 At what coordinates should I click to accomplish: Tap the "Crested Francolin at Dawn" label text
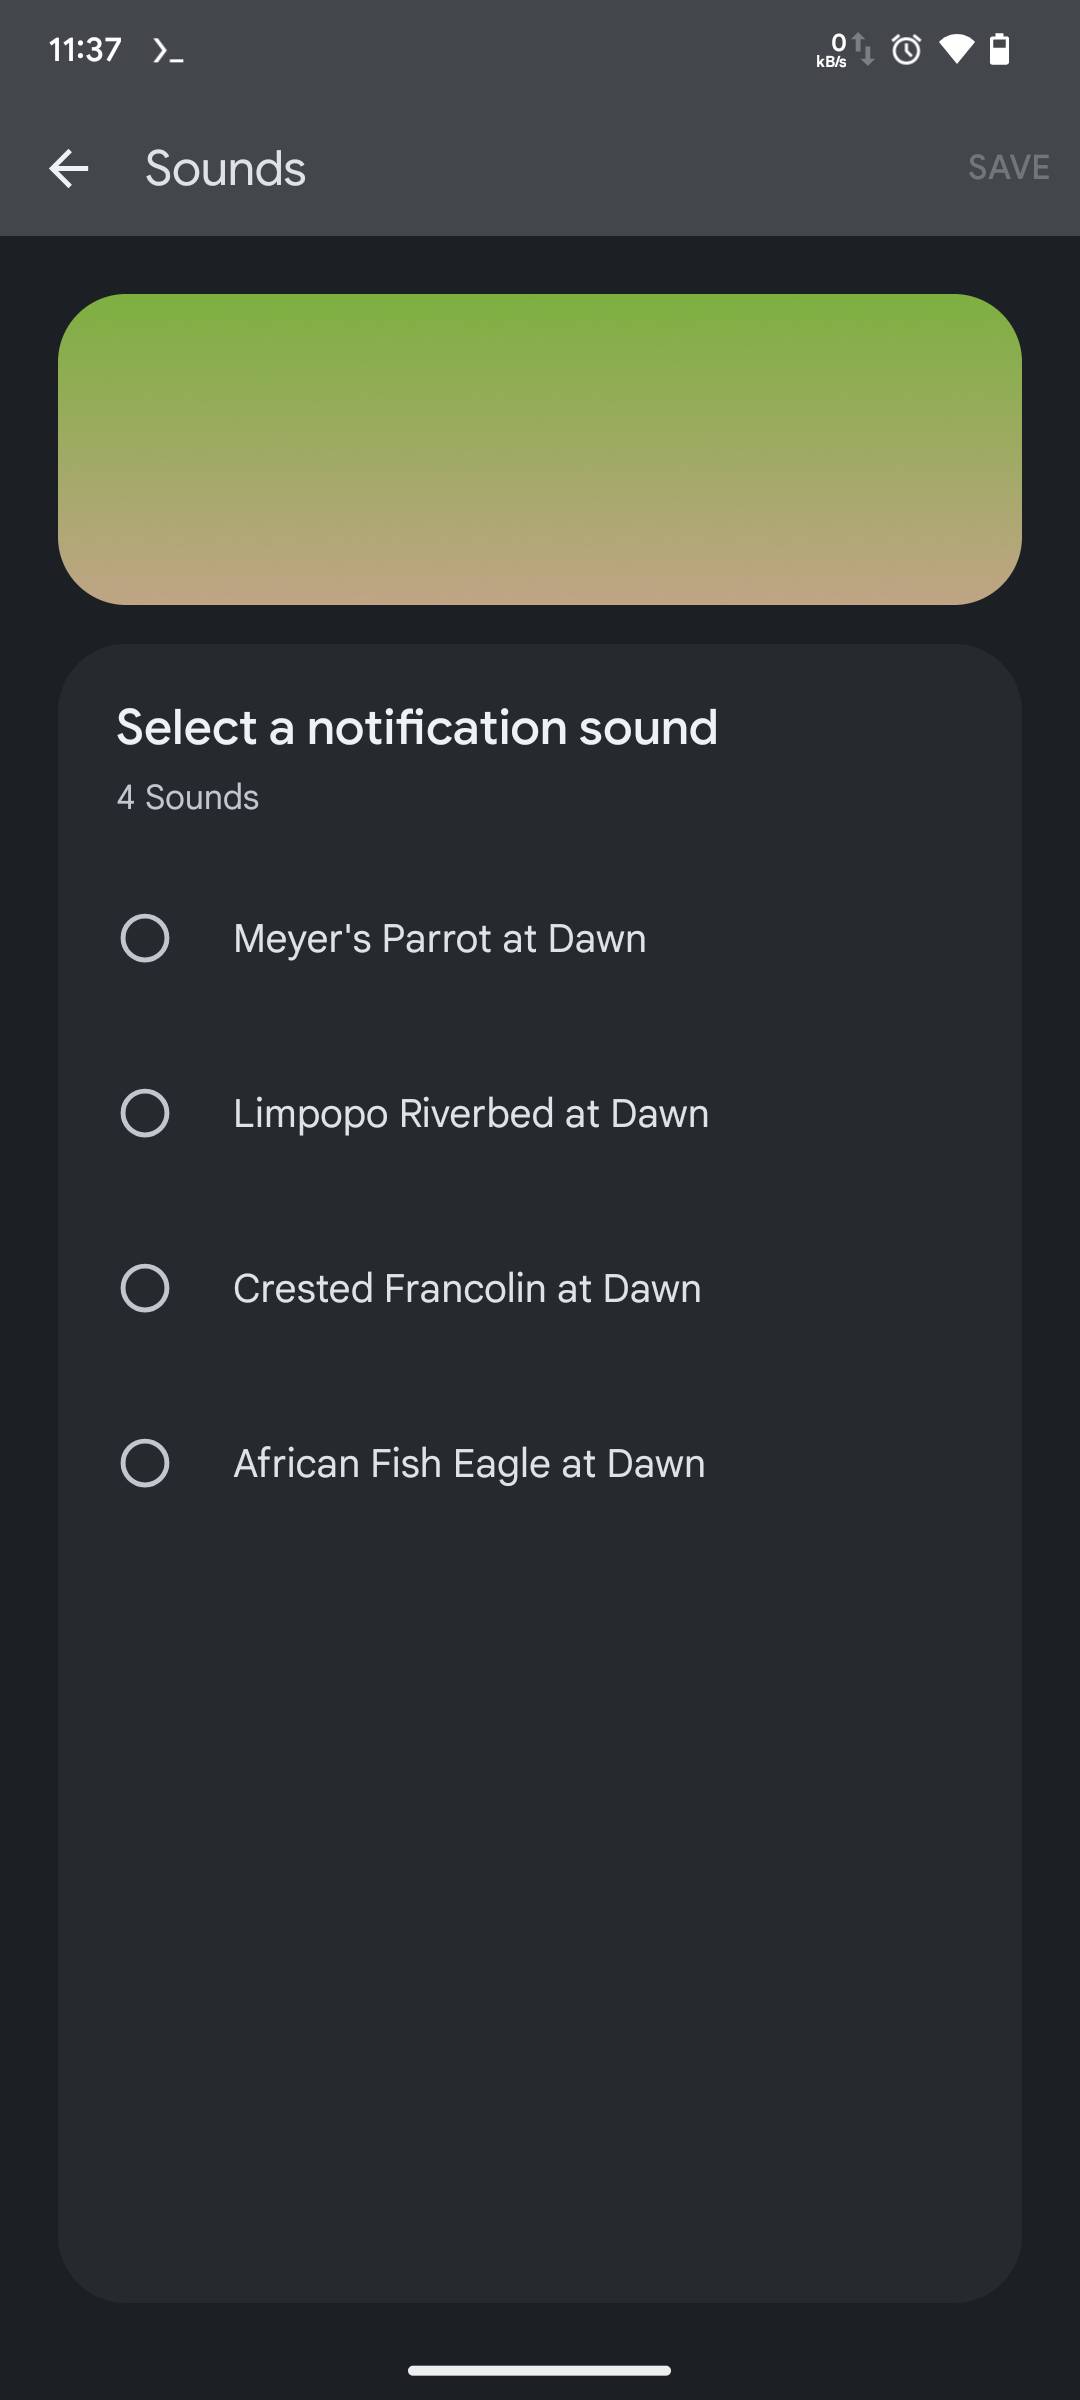coord(467,1288)
